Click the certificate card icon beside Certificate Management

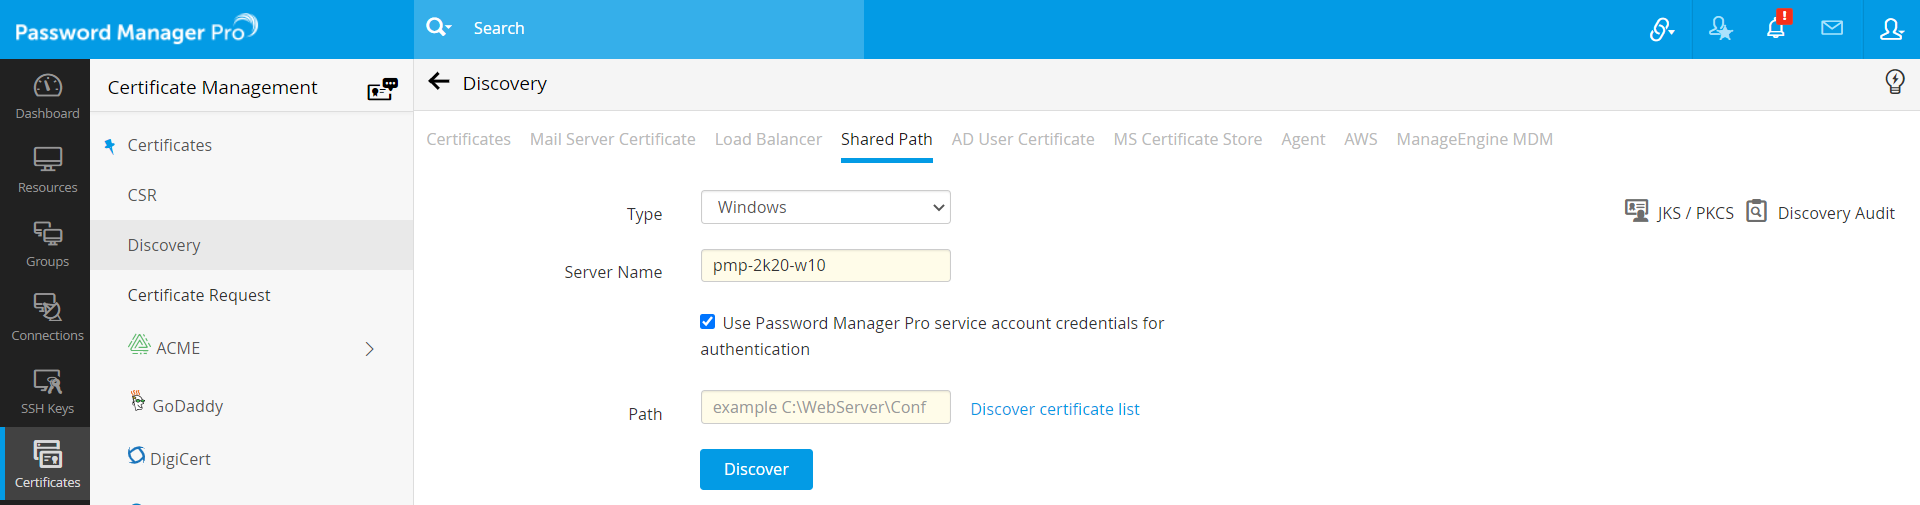pyautogui.click(x=382, y=89)
